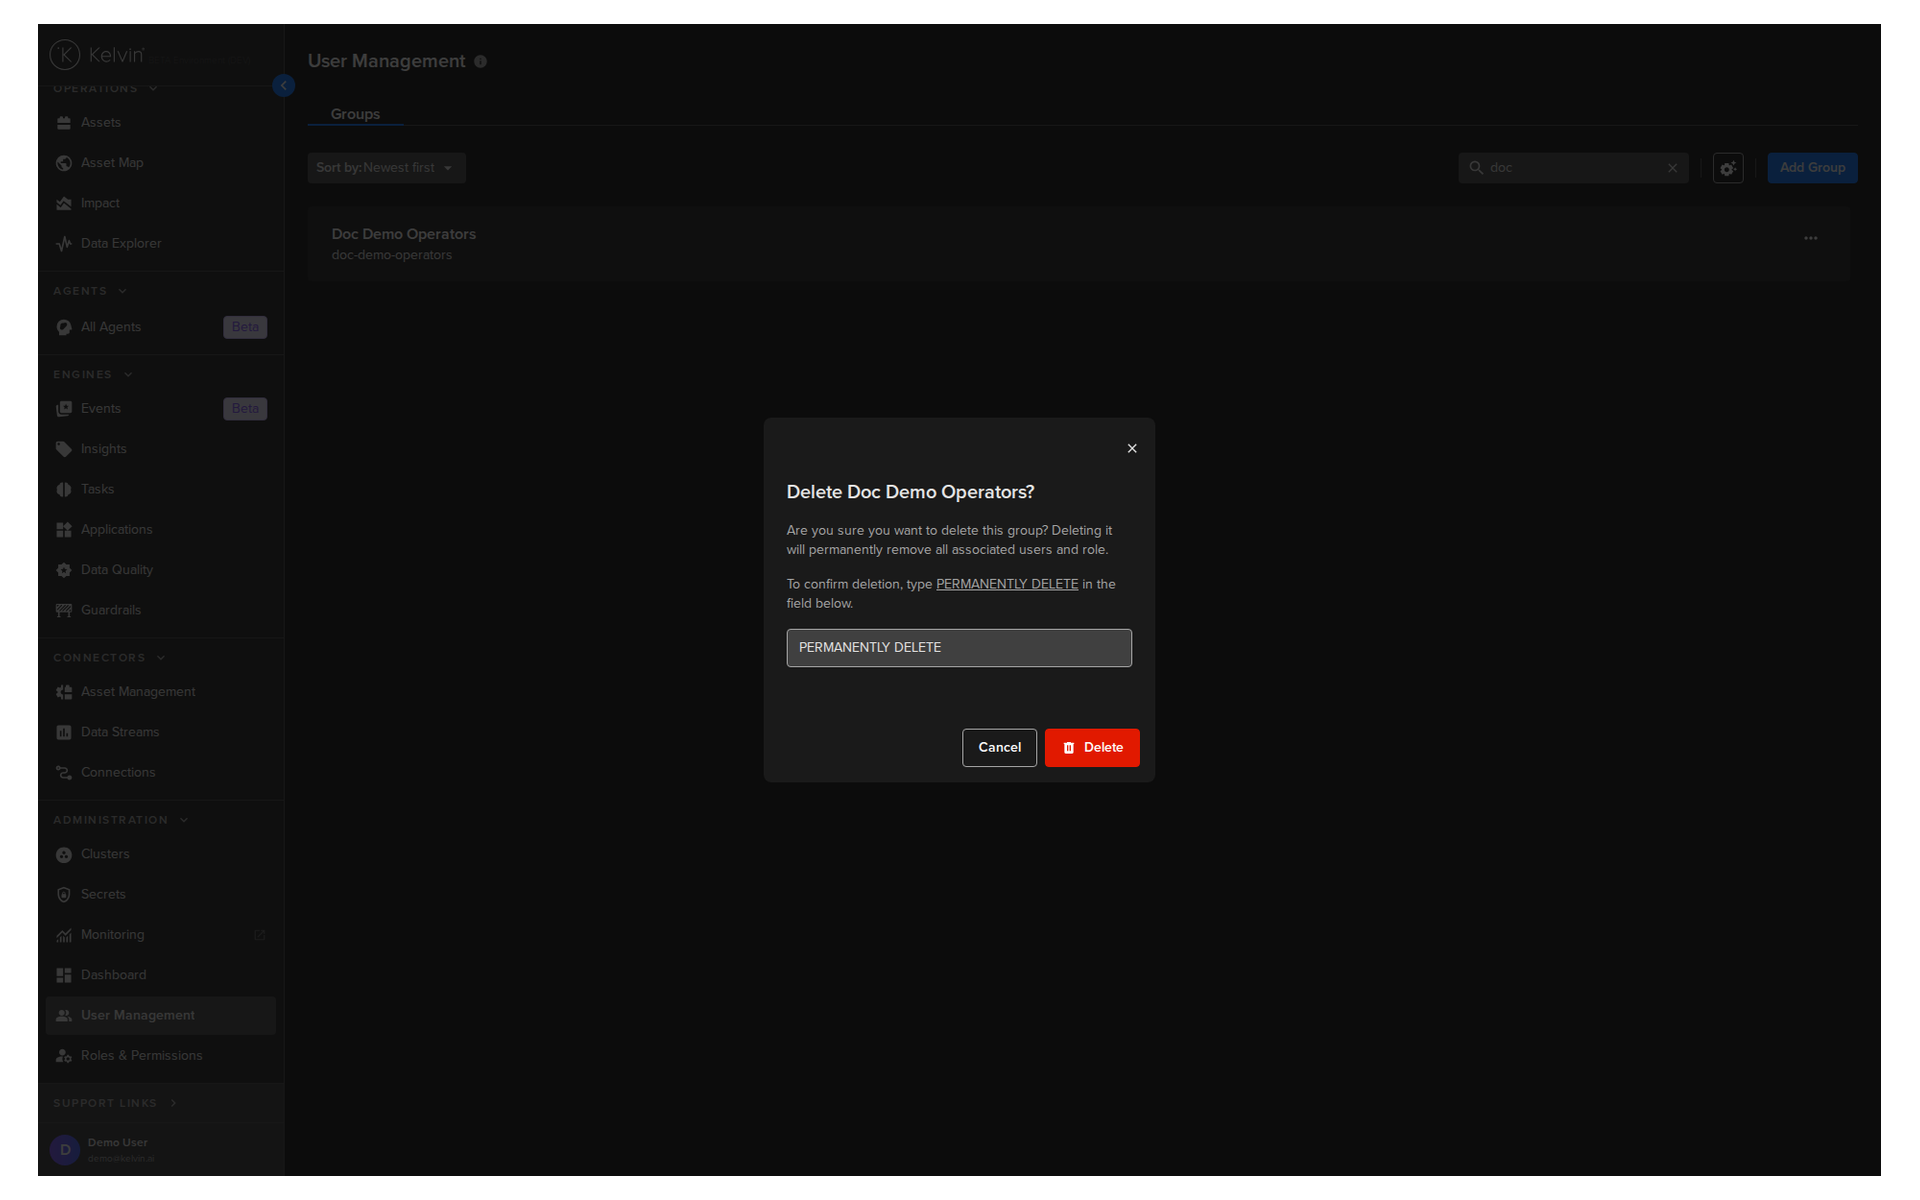Viewport: 1920px width, 1200px height.
Task: Collapse the sidebar with arrow button
Action: pyautogui.click(x=283, y=86)
